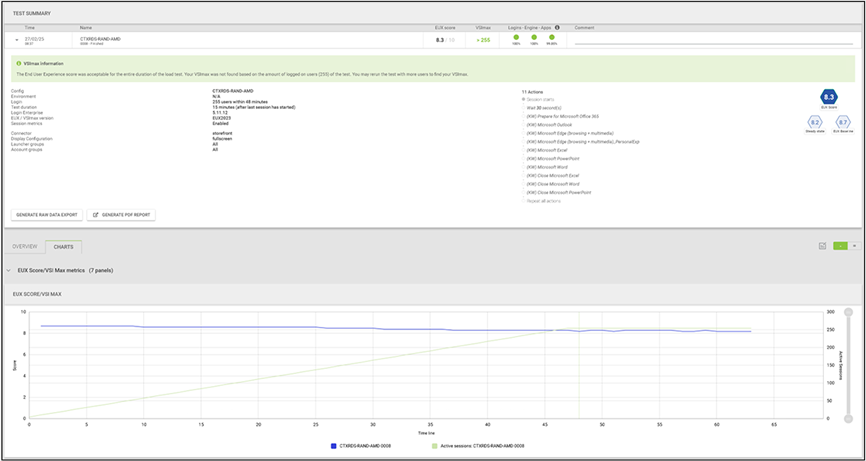Collapse the CTXRDS-RAND-AMD test row arrow
Viewport: 866px width, 461px height.
(x=17, y=40)
